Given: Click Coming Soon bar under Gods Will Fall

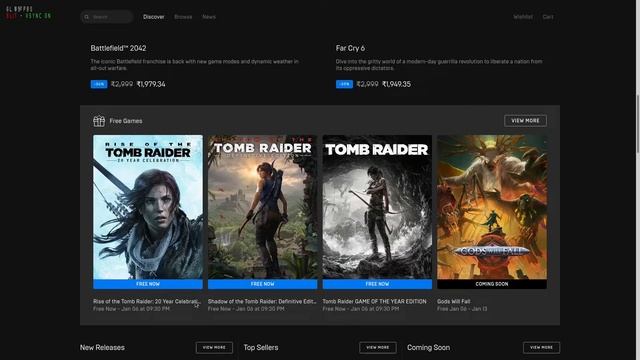Looking at the screenshot, I should 492,284.
